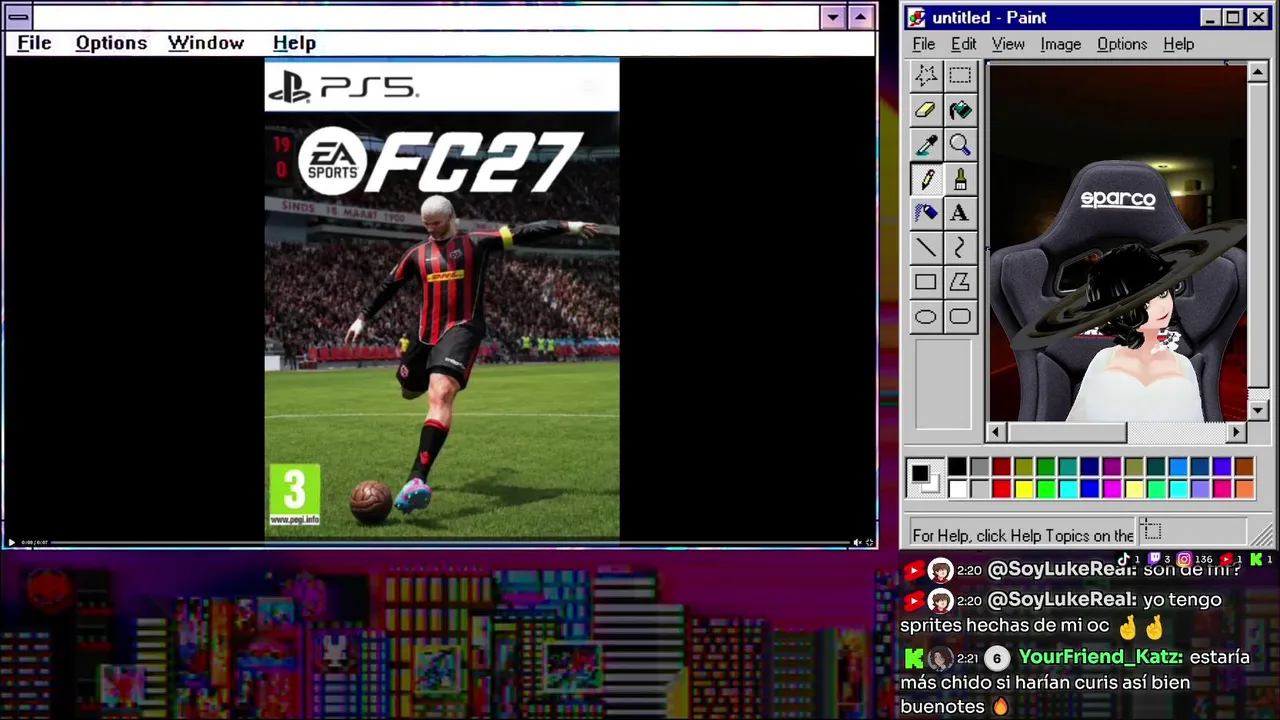
Task: Select the Polygon tool in Paint
Action: pos(960,282)
